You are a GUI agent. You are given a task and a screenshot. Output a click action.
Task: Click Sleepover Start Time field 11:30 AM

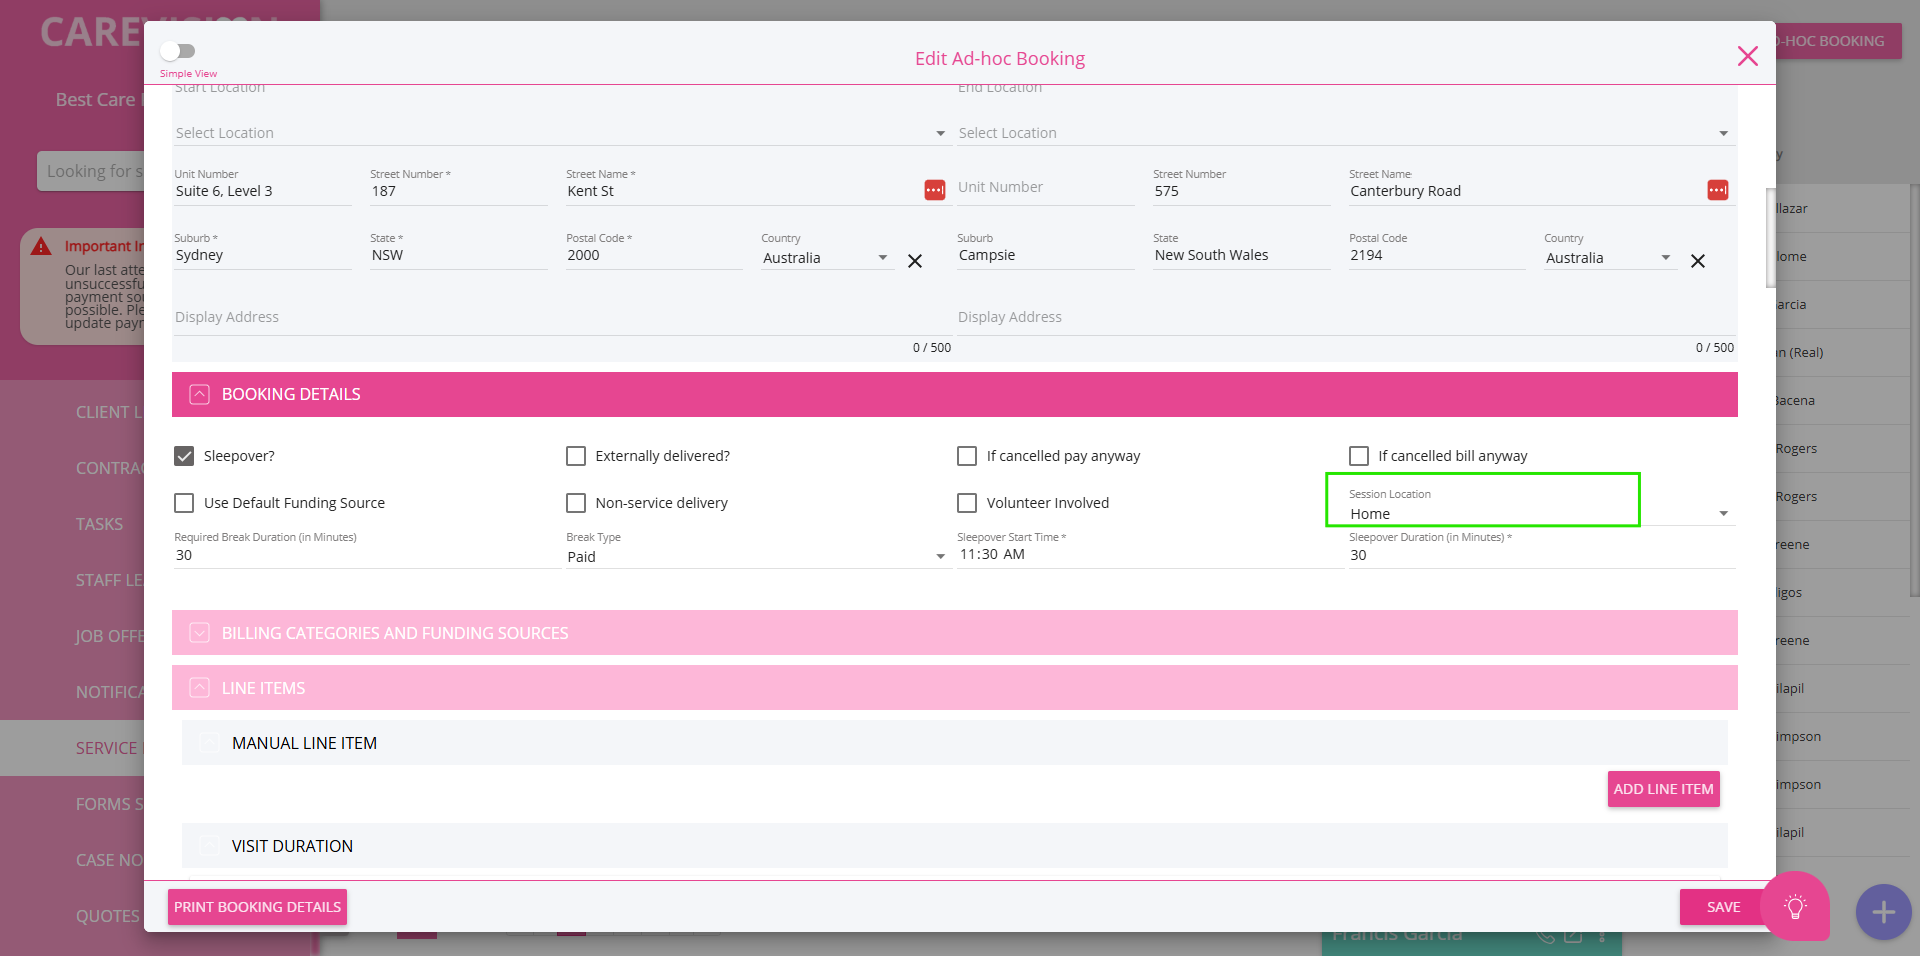(1150, 555)
